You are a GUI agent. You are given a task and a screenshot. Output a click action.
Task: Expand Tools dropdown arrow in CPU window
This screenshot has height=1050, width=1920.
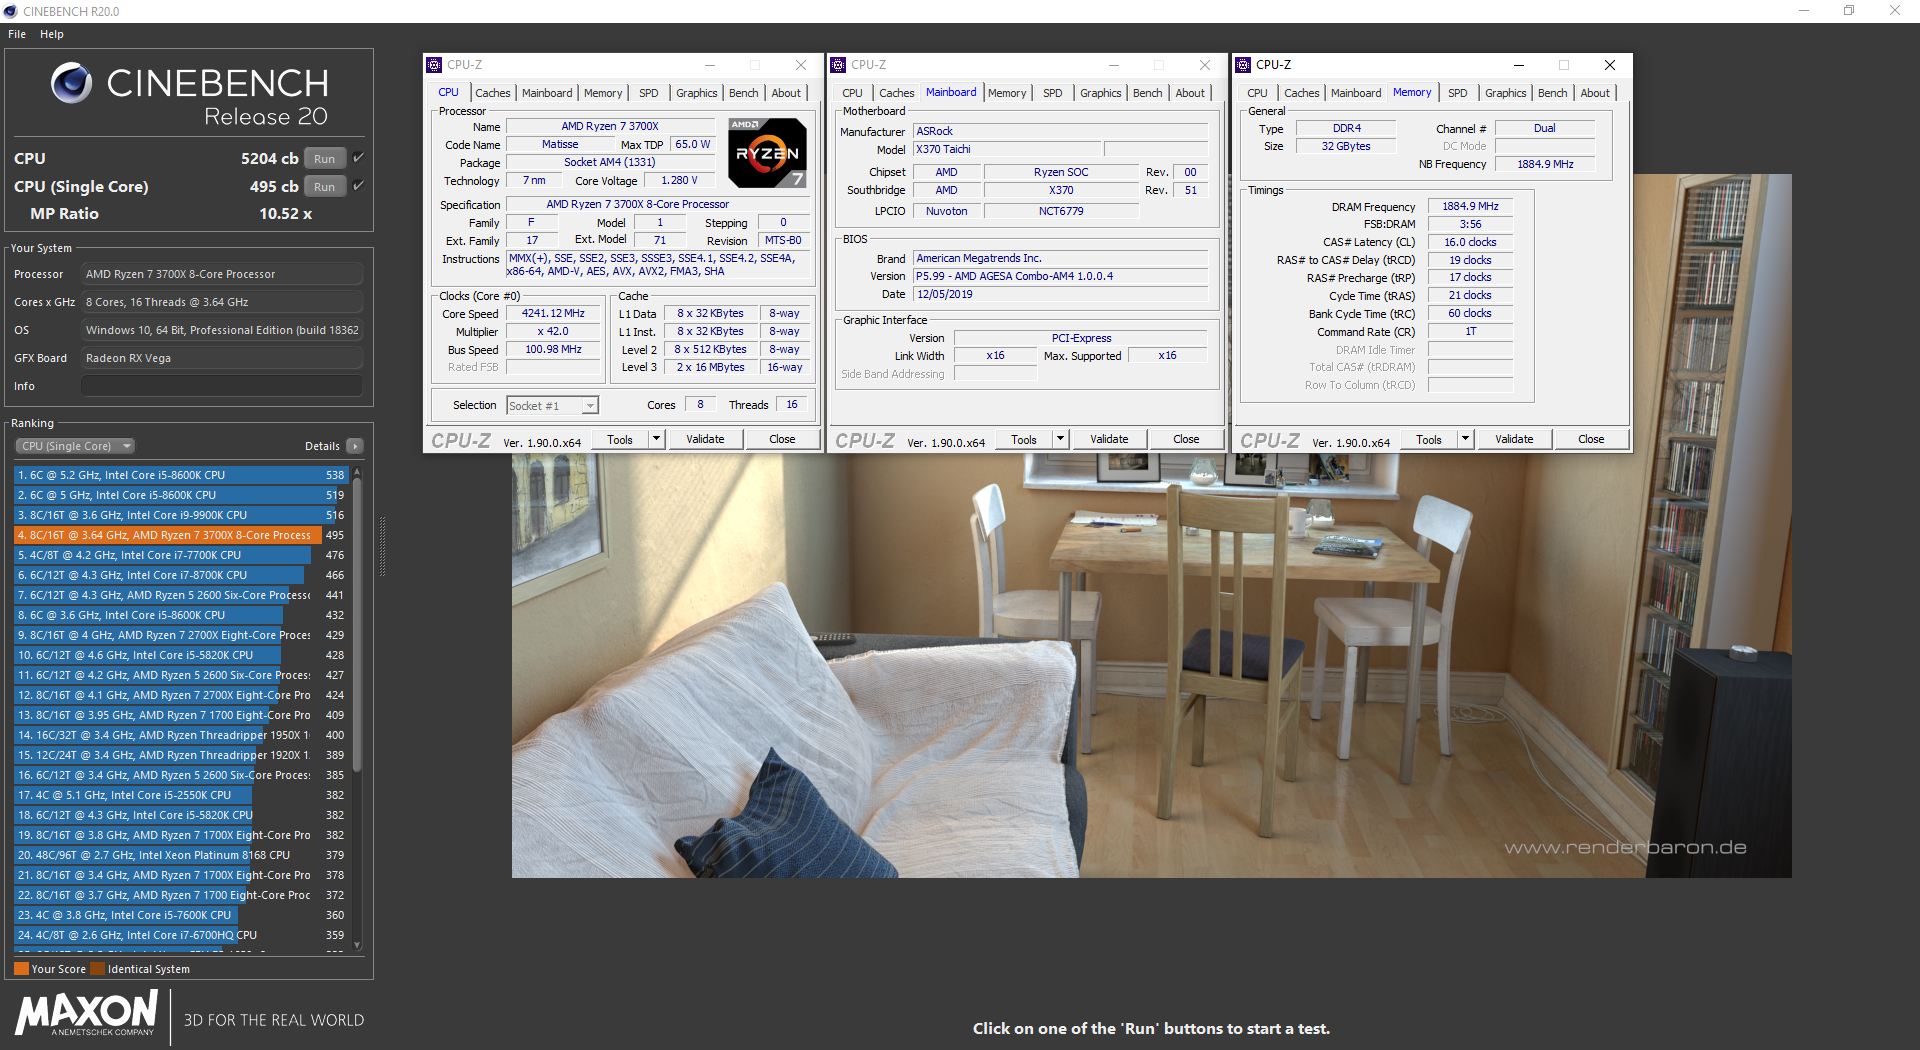pos(656,439)
